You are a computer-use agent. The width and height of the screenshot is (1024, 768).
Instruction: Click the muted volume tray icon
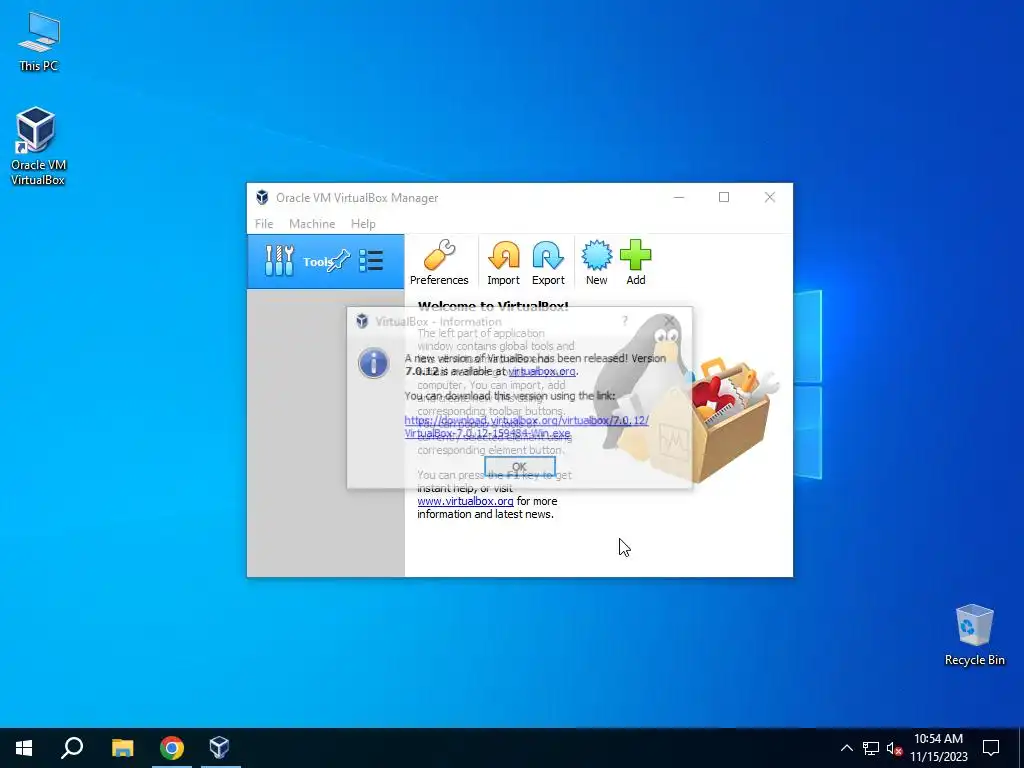point(894,748)
